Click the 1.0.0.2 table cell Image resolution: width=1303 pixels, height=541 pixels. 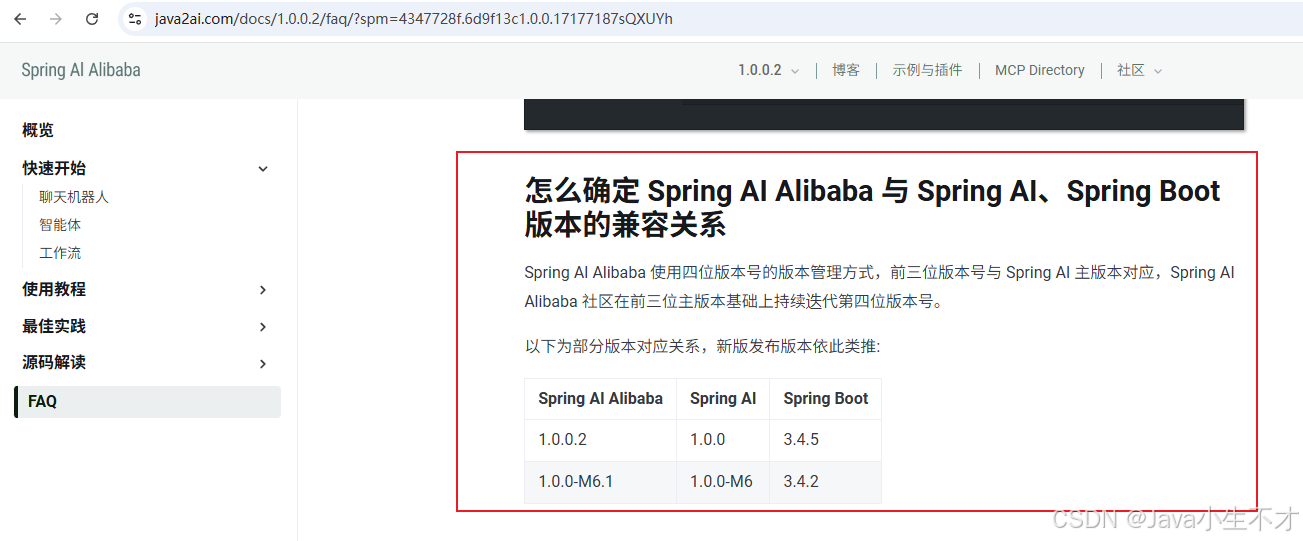[x=600, y=440]
